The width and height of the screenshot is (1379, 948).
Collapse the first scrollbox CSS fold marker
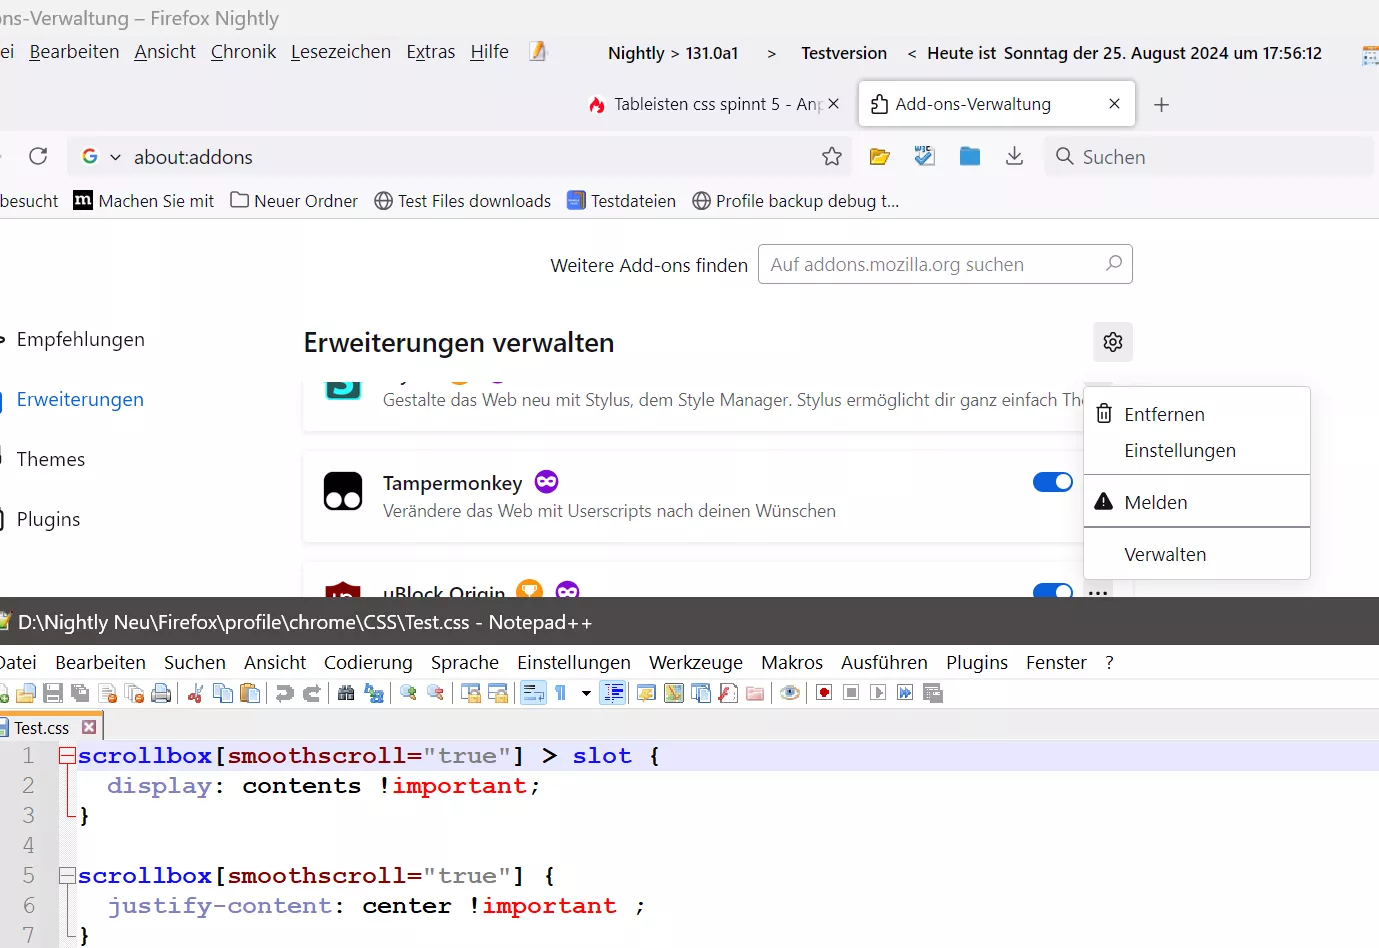click(x=67, y=756)
